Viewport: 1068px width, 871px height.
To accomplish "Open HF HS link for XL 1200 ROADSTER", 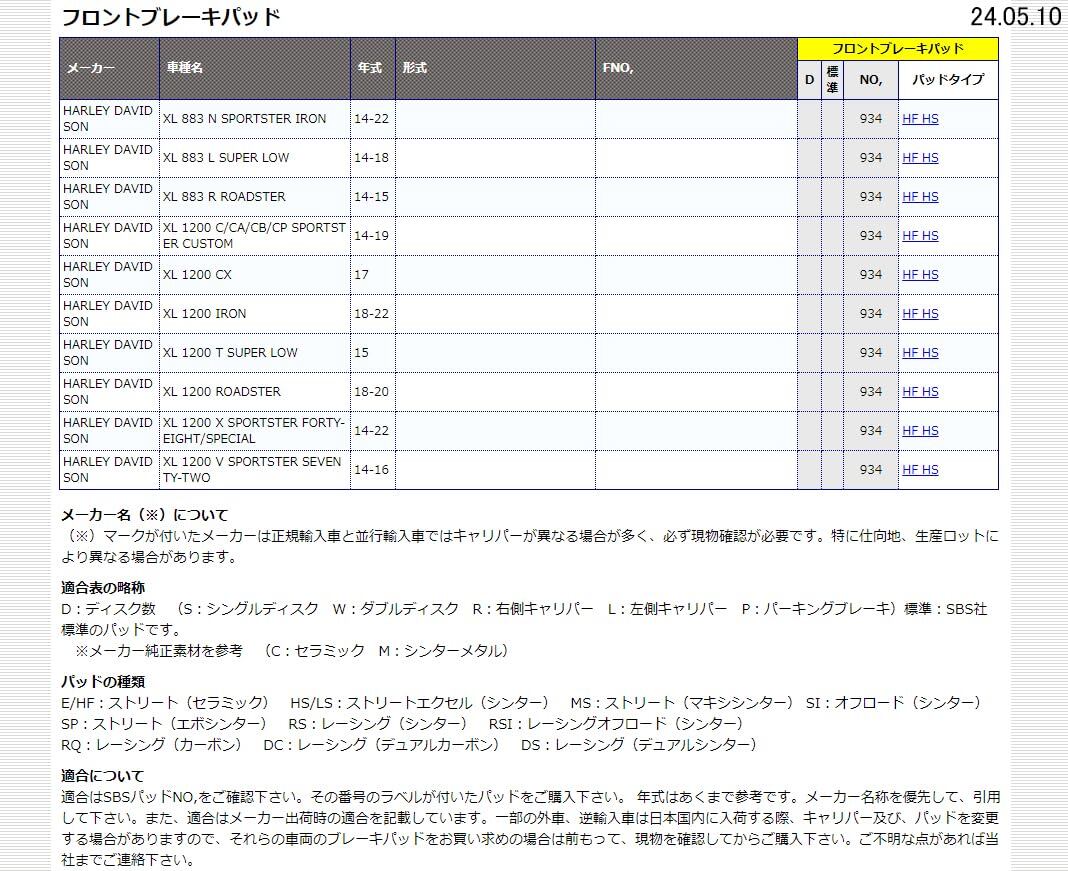I will (x=920, y=392).
